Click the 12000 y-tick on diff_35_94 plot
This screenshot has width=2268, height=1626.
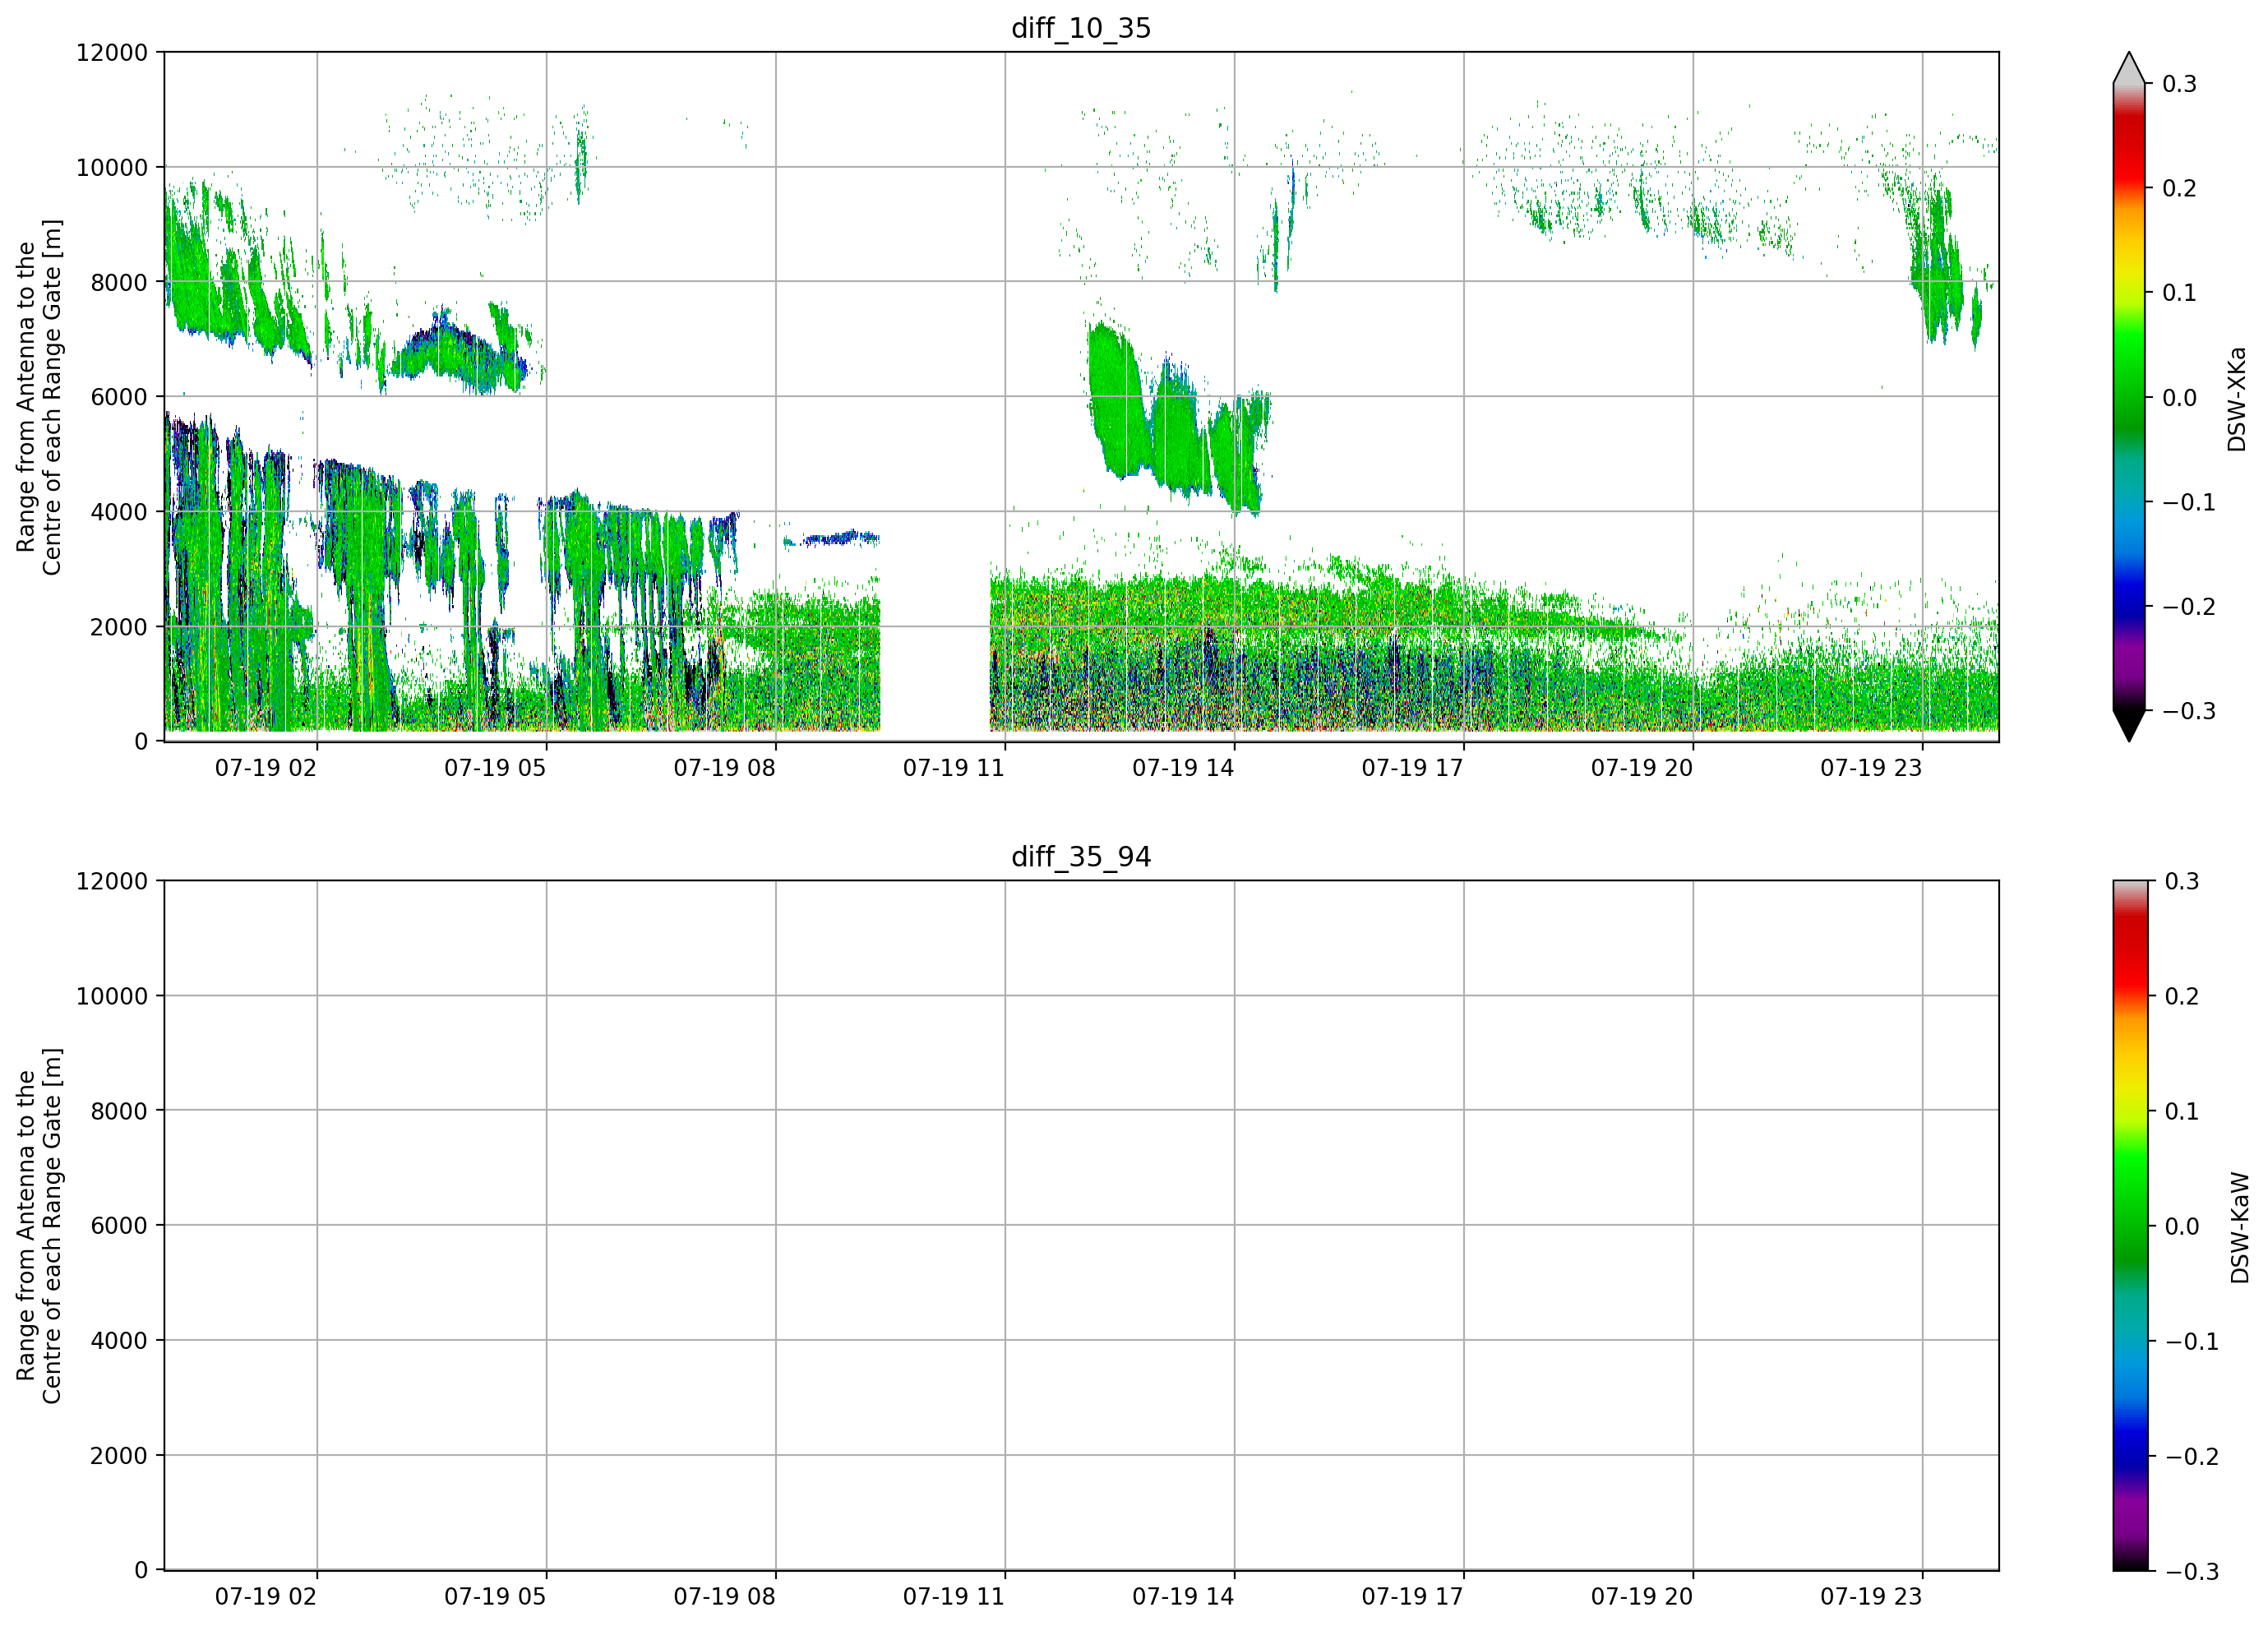click(x=112, y=881)
